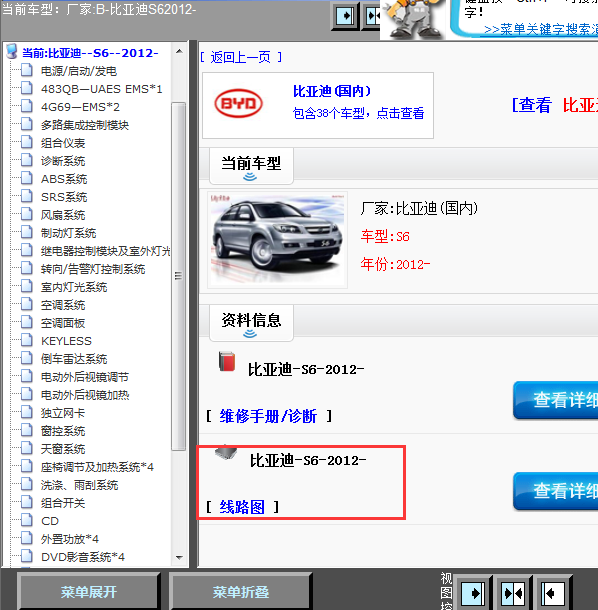
Task: Open the 线路图 link
Action: tap(242, 507)
